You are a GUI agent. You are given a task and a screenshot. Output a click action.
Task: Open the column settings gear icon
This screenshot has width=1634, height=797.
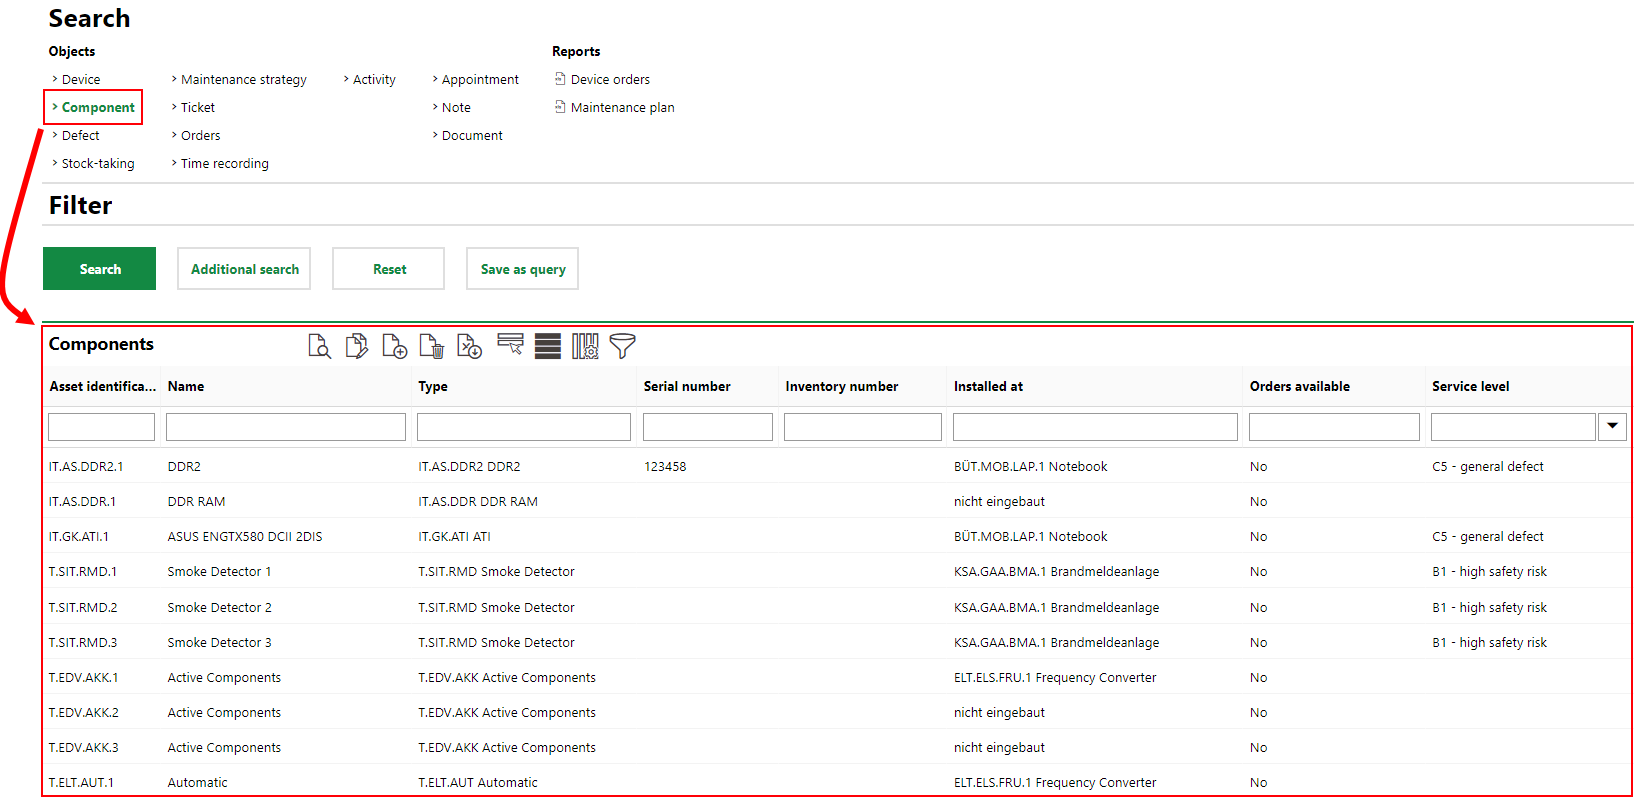point(585,346)
